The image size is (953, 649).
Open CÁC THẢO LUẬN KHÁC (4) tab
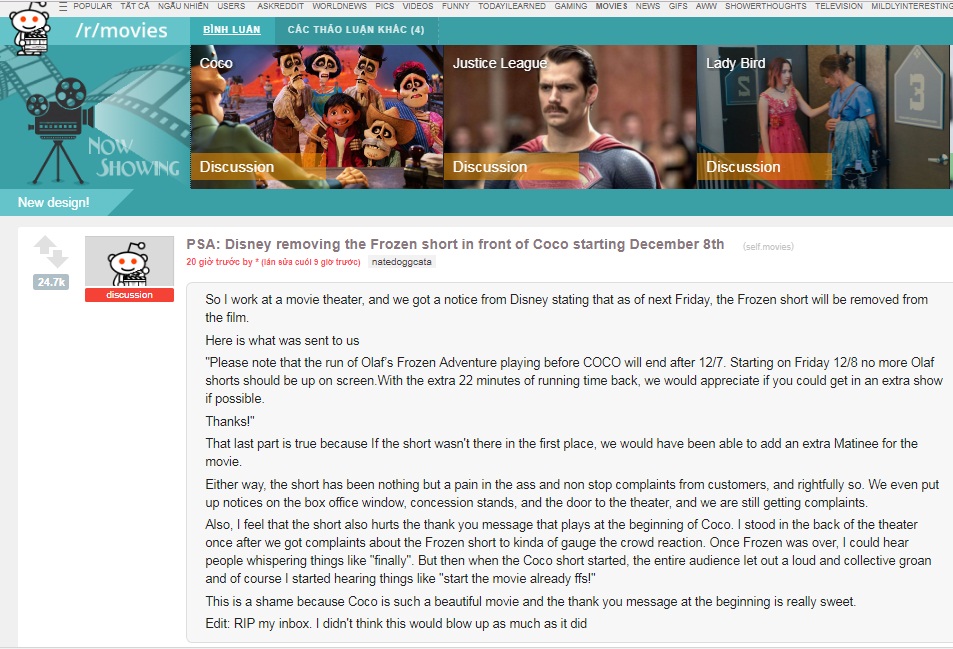pyautogui.click(x=356, y=30)
